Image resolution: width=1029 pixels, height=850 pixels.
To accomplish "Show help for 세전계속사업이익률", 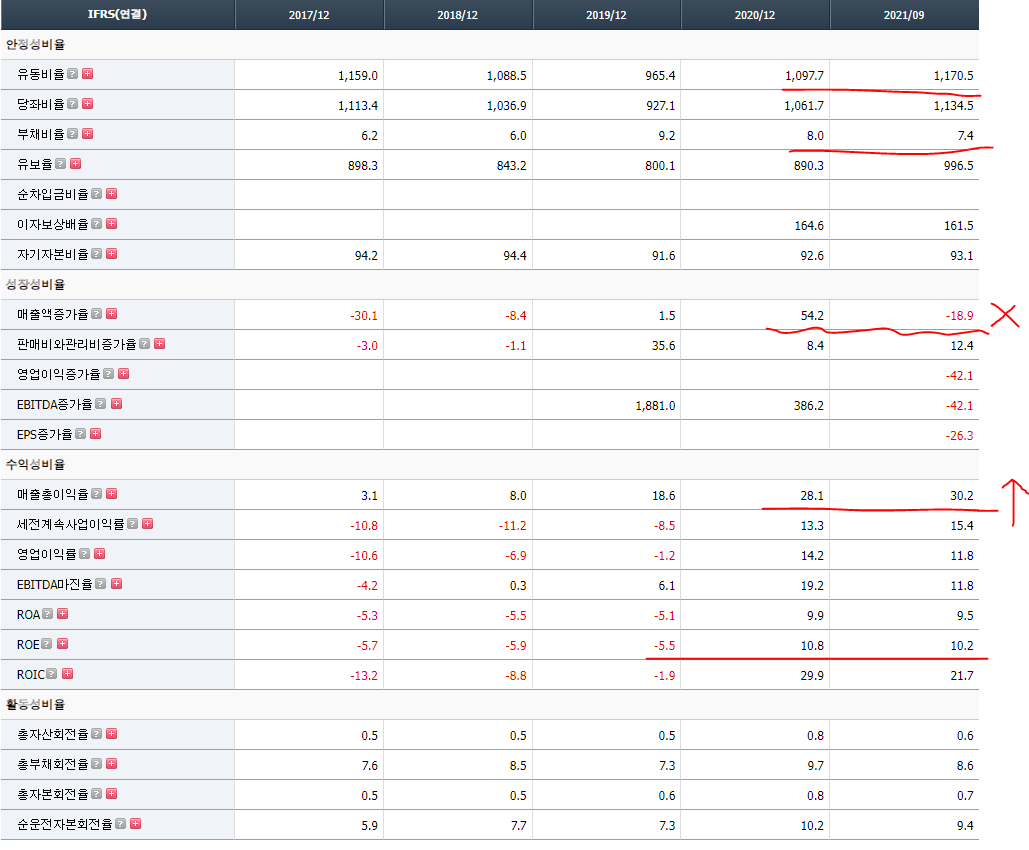I will click(x=133, y=524).
